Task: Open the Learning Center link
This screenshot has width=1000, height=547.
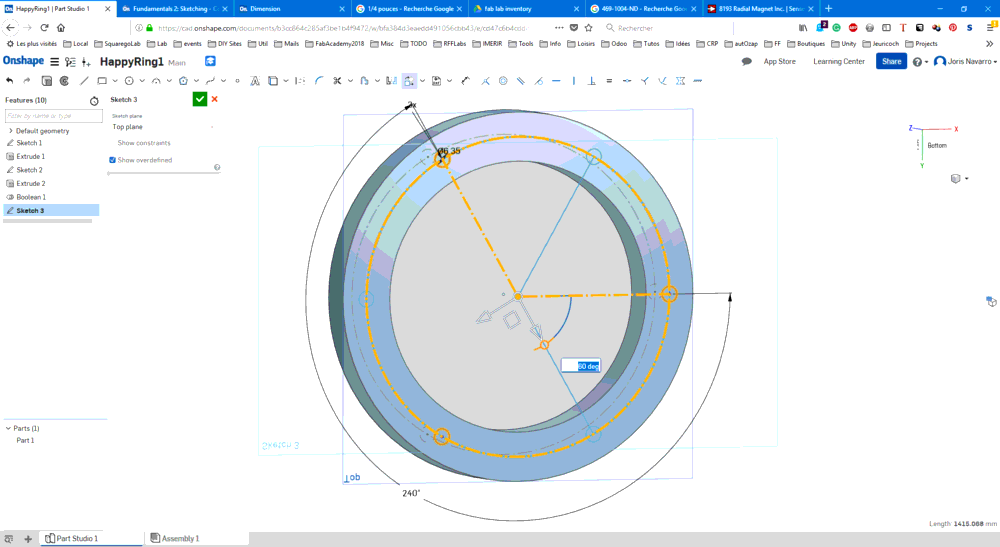Action: pyautogui.click(x=839, y=62)
